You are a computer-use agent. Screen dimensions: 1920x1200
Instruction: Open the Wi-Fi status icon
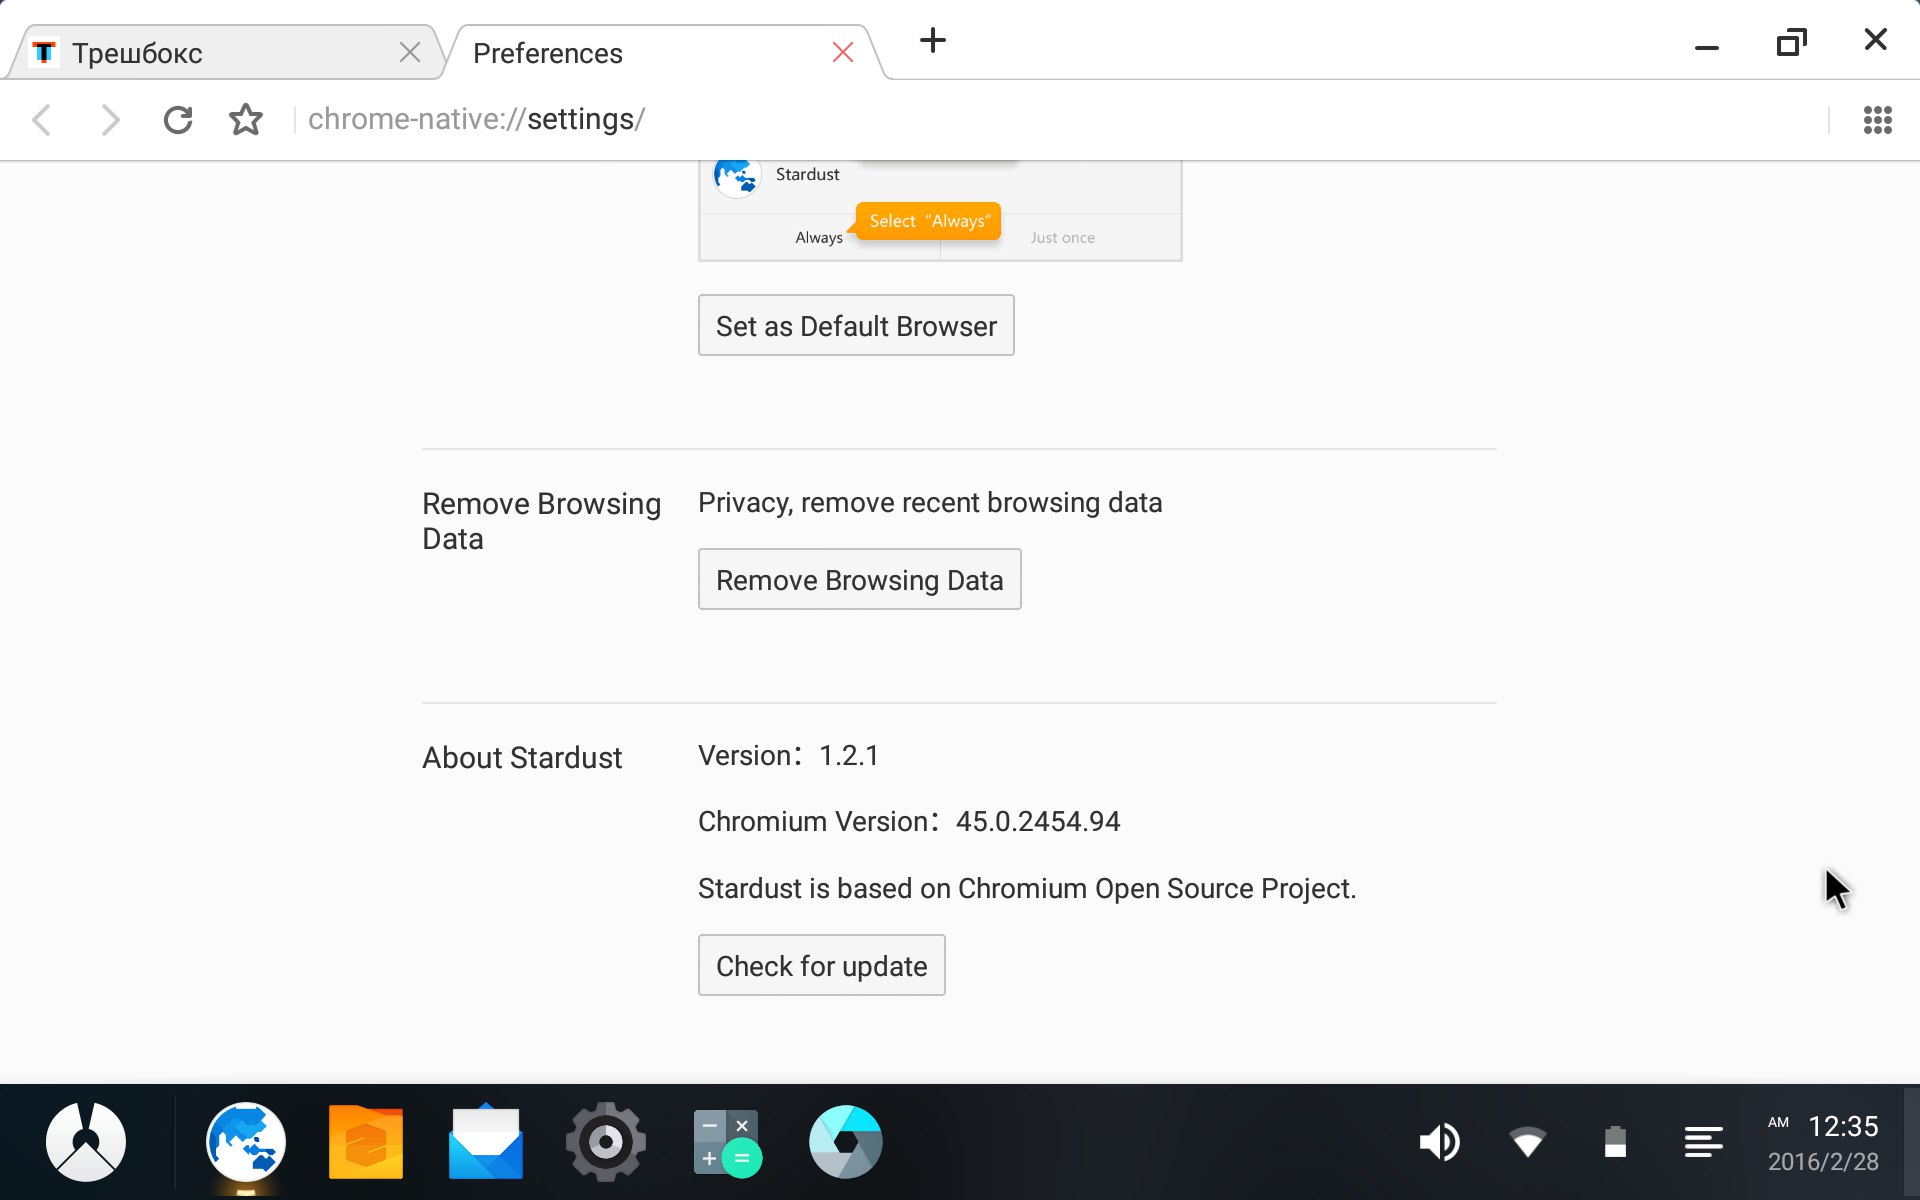pos(1527,1141)
